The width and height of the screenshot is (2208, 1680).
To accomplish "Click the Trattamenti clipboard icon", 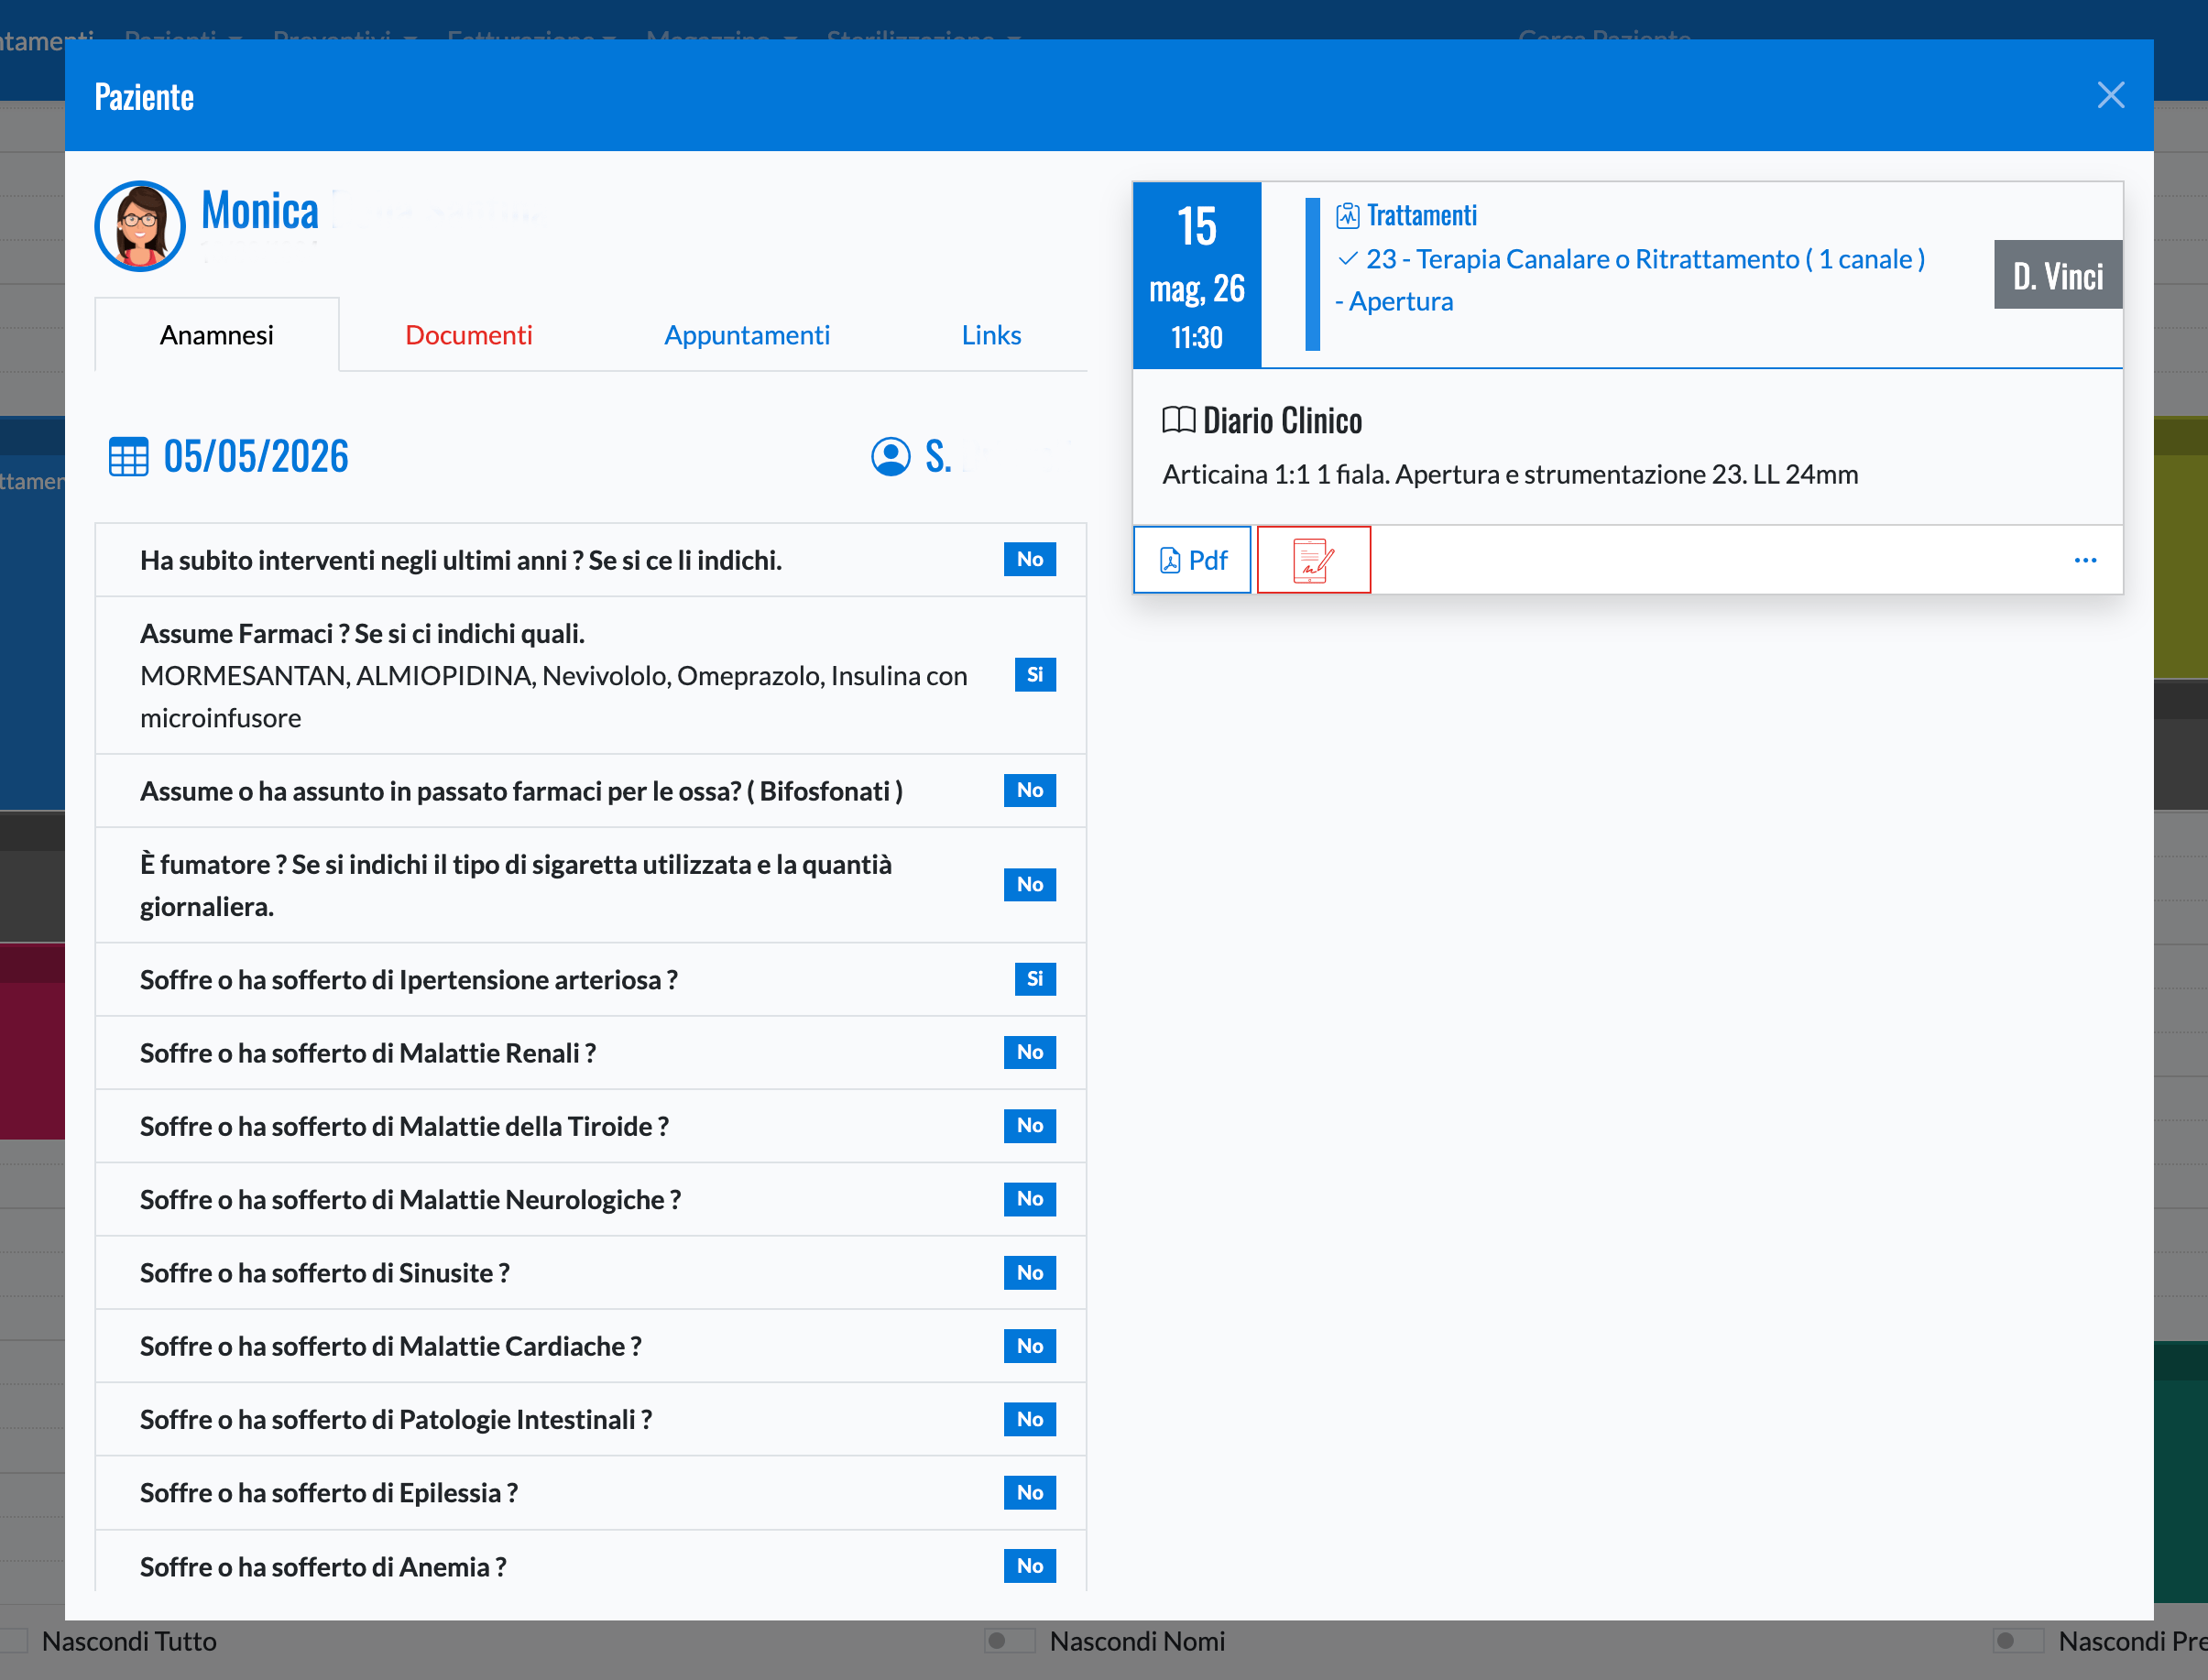I will (1347, 215).
